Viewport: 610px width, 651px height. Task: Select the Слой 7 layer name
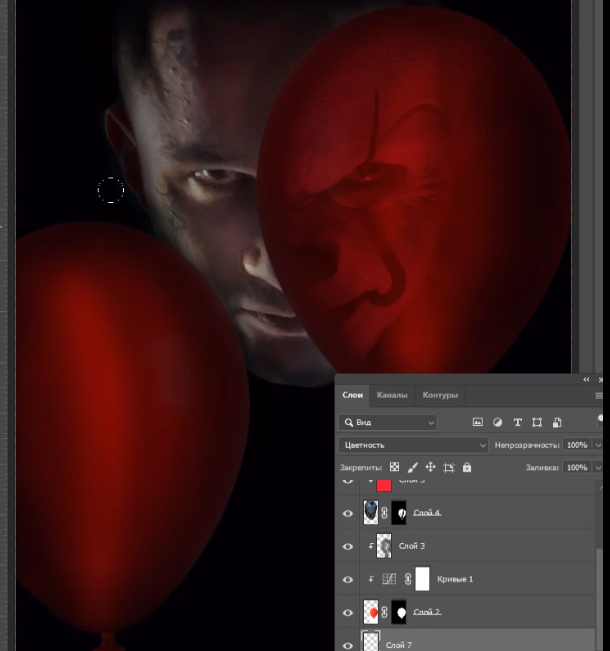398,645
